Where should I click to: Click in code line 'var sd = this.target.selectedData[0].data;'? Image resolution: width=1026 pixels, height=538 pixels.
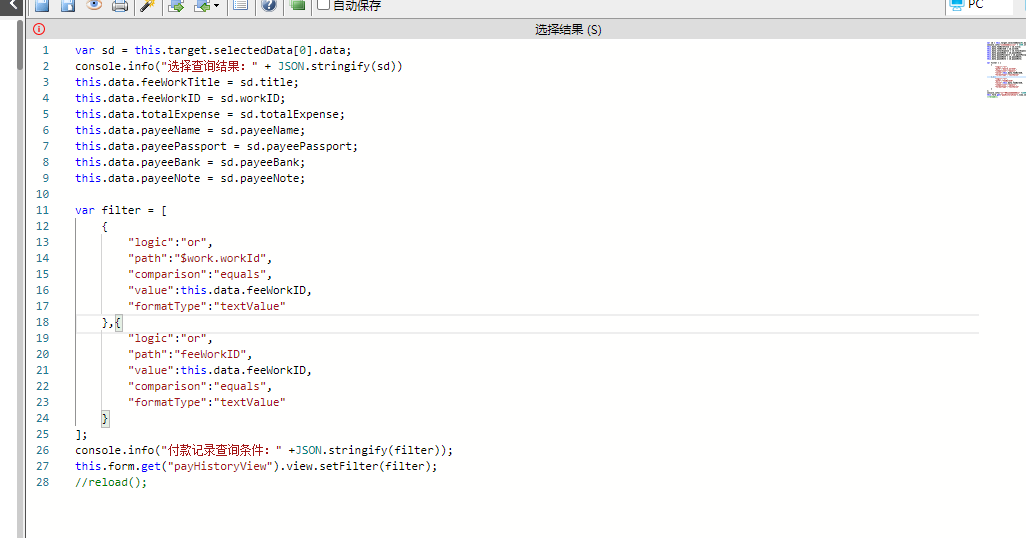pyautogui.click(x=213, y=50)
